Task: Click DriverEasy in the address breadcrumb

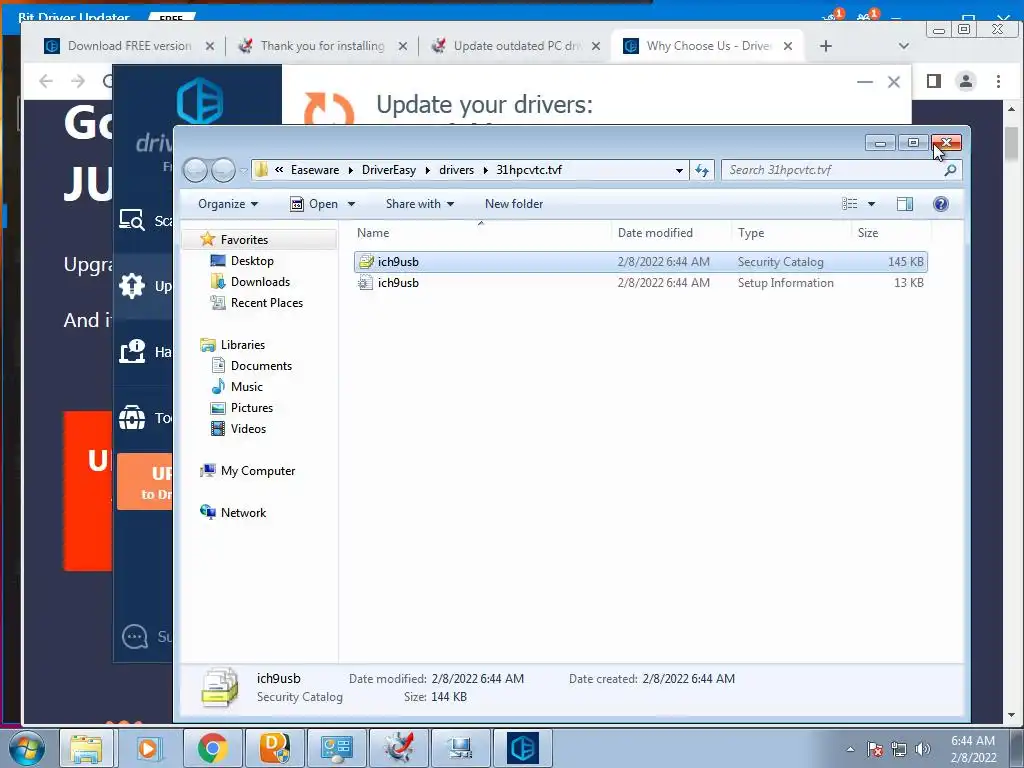Action: (x=389, y=170)
